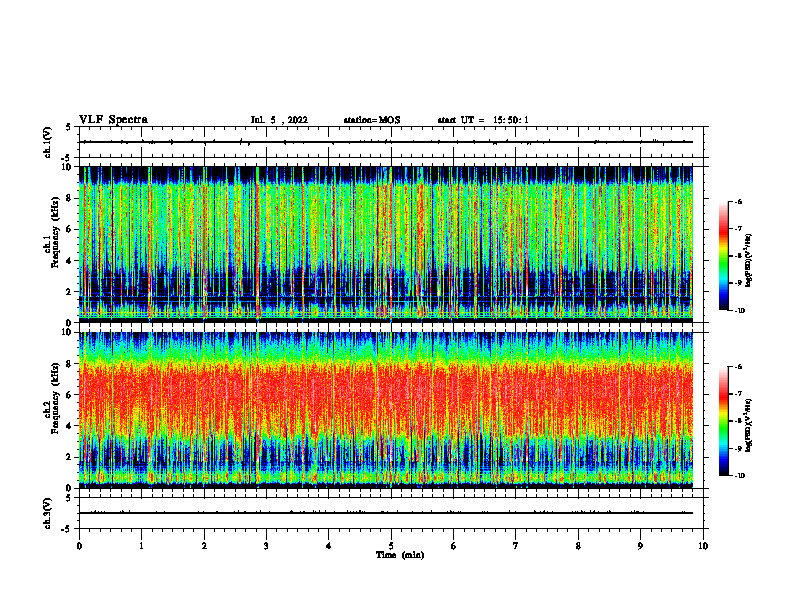This screenshot has width=792, height=612.
Task: Click inside the ch.1 spectrogram panel
Action: click(x=386, y=244)
